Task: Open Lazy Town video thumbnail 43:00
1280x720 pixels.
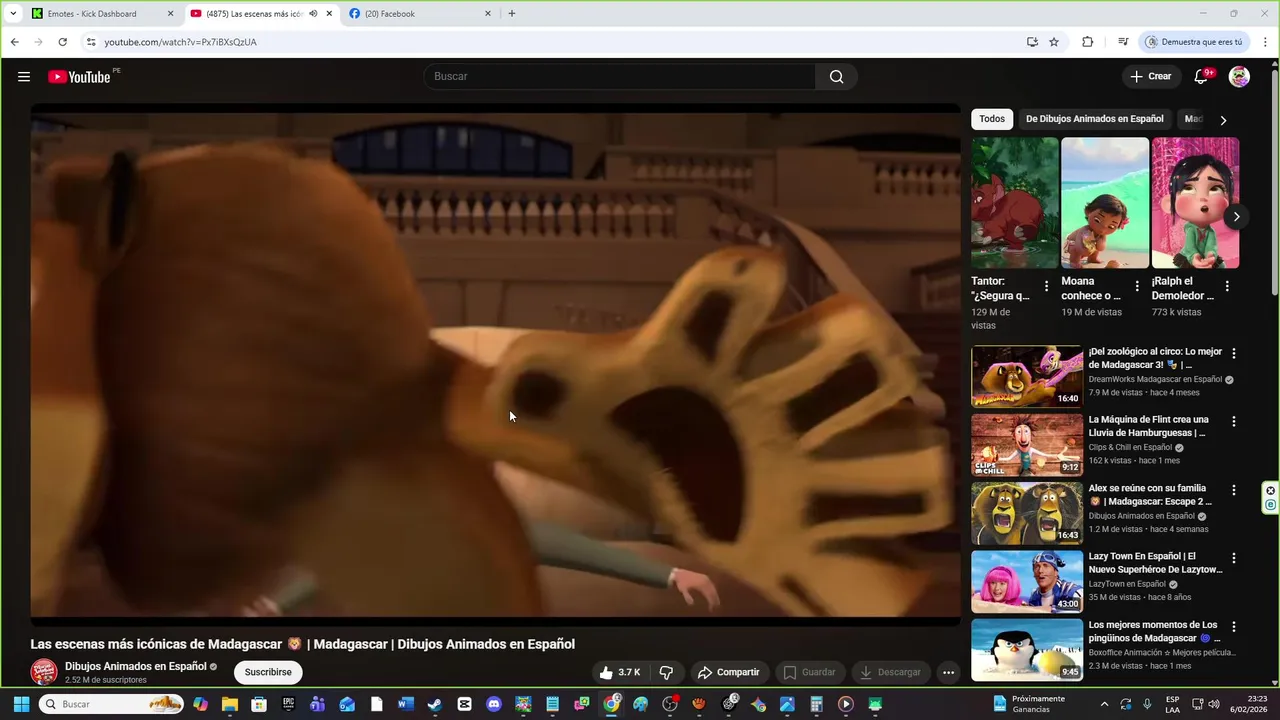Action: click(x=1027, y=581)
